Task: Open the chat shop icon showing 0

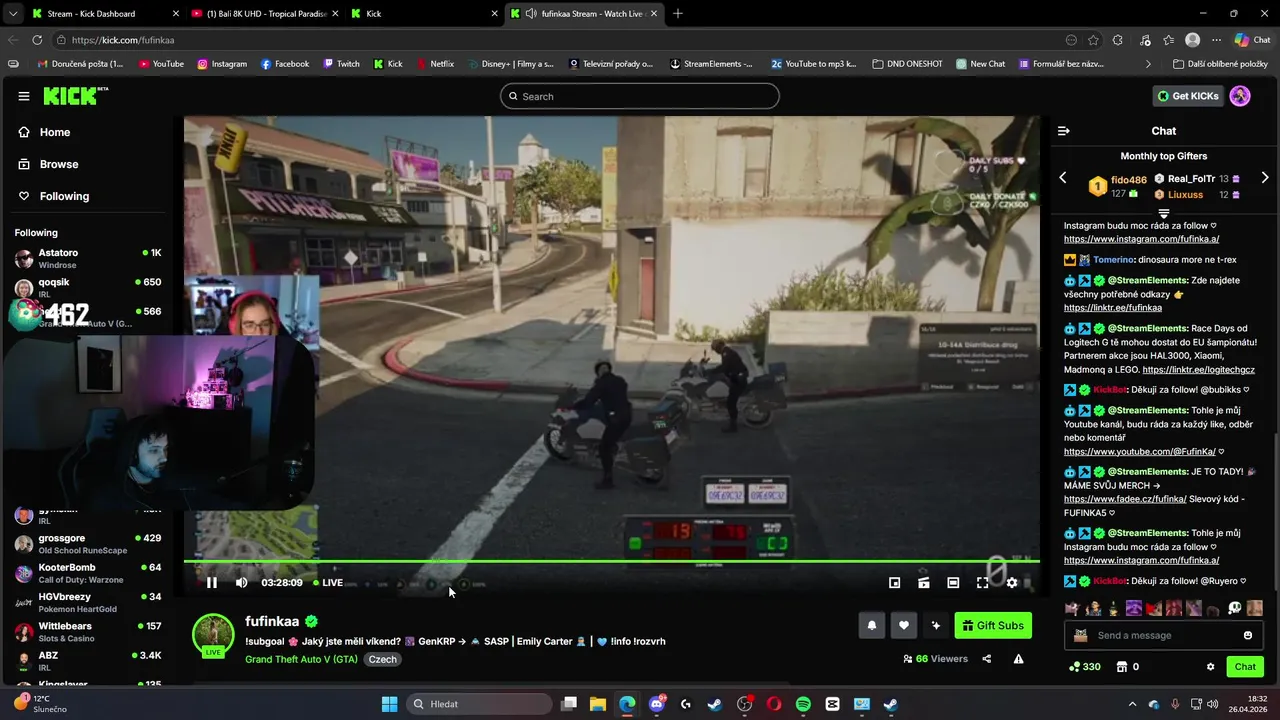Action: click(1127, 667)
